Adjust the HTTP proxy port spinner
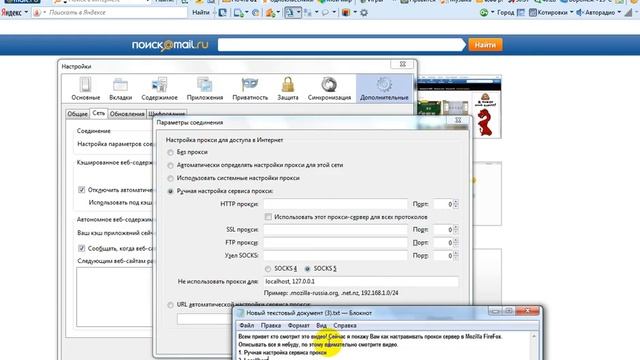 coord(456,204)
